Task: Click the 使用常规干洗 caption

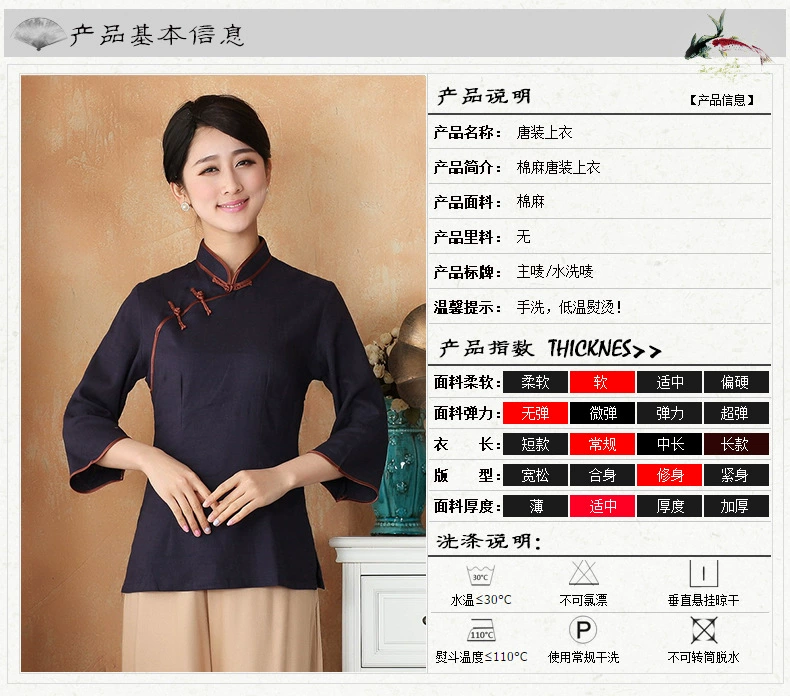Action: coord(583,657)
